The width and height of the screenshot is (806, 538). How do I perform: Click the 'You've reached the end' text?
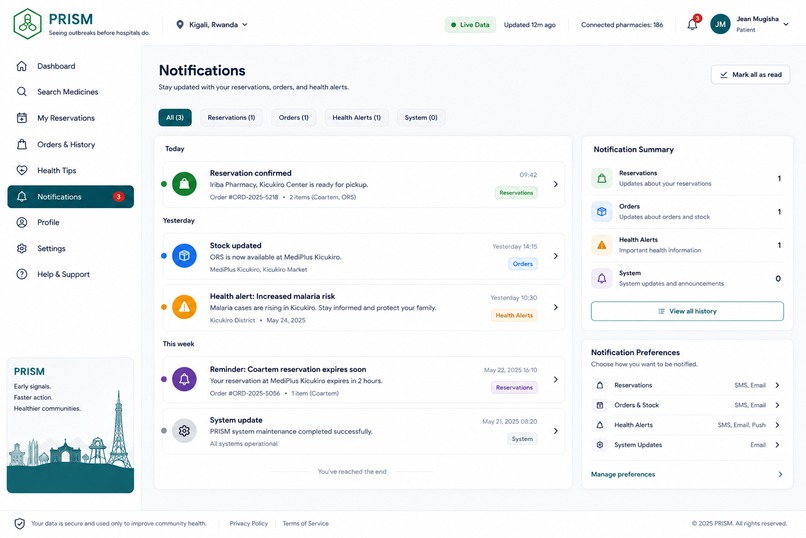click(352, 472)
